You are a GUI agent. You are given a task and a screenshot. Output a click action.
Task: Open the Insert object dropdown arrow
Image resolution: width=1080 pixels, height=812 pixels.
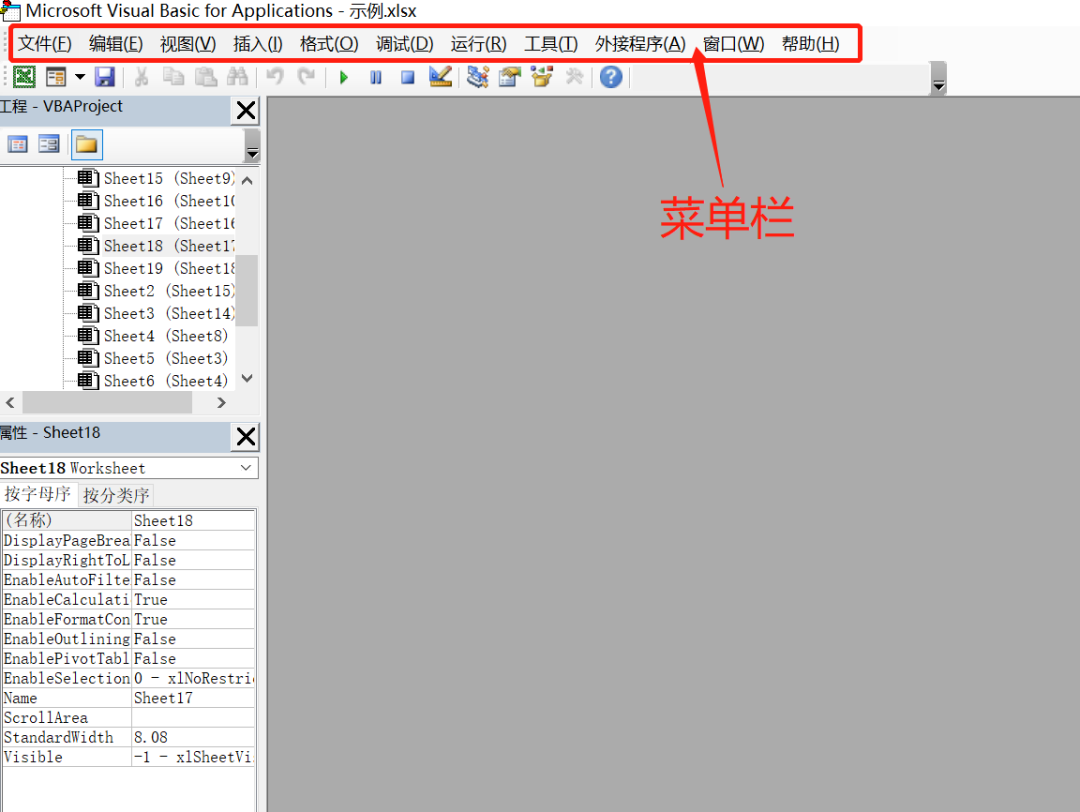pos(80,76)
